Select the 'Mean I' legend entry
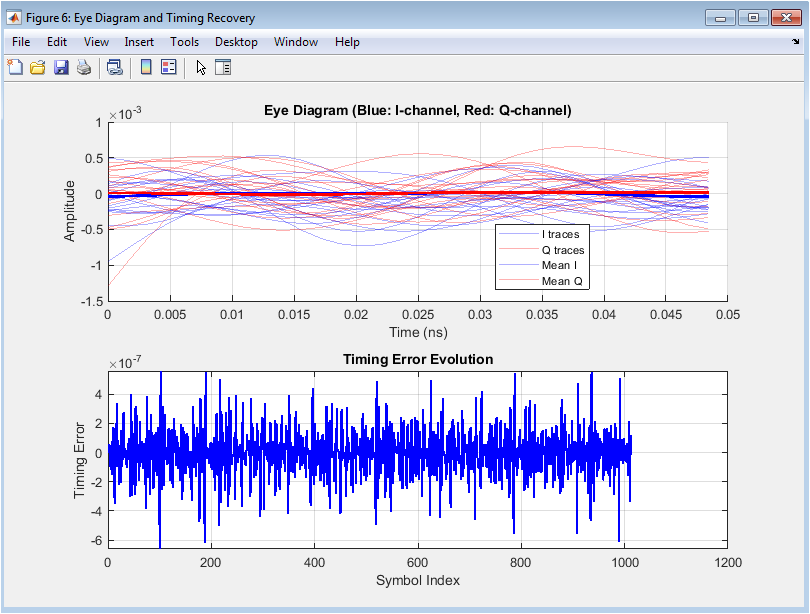The height and width of the screenshot is (614, 810). (559, 266)
